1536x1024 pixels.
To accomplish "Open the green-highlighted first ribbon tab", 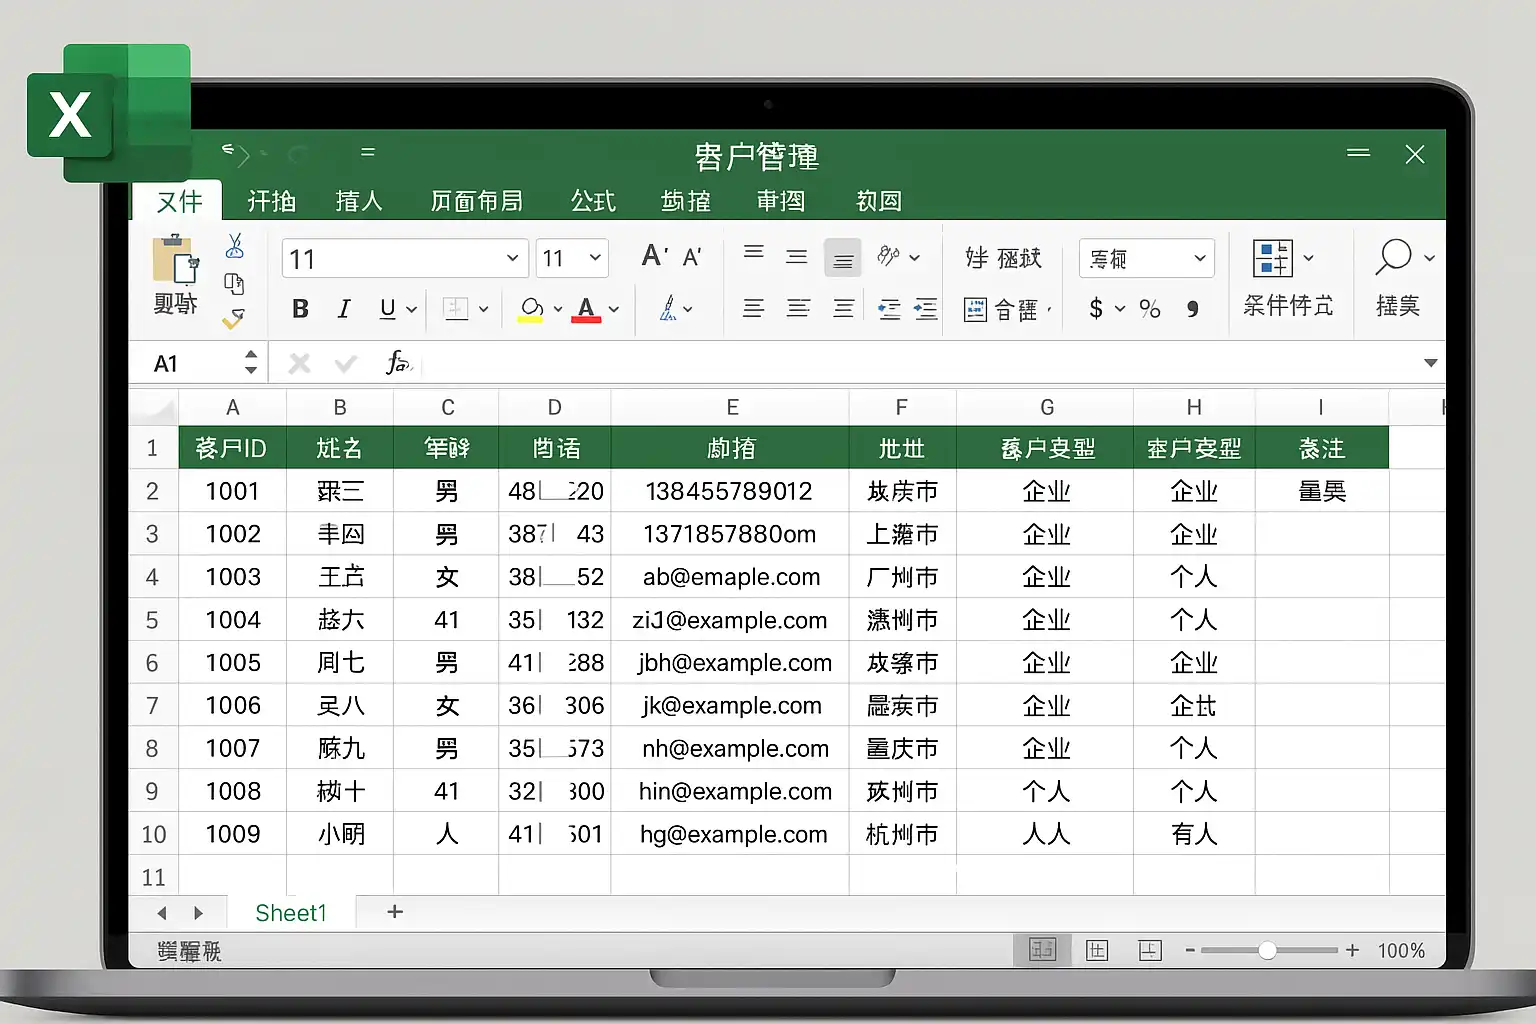I will point(179,201).
